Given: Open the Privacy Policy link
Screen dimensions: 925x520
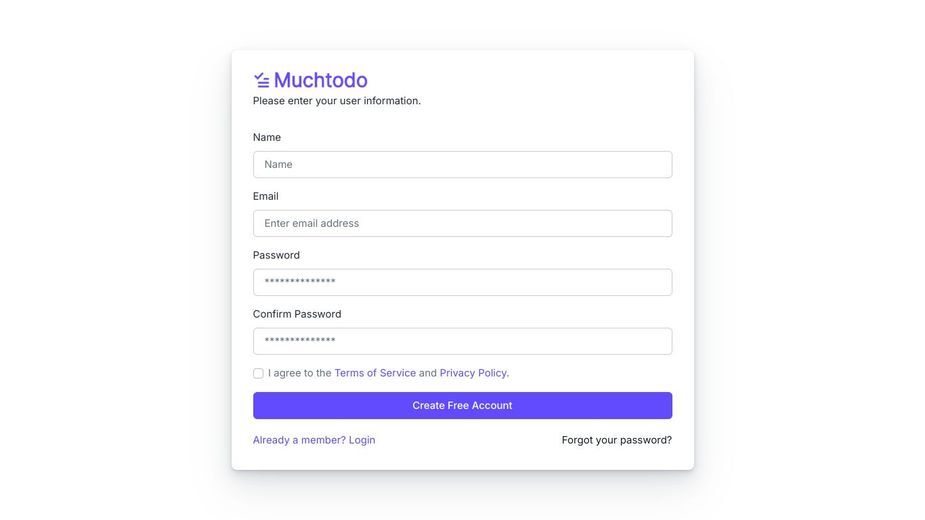Looking at the screenshot, I should 473,373.
